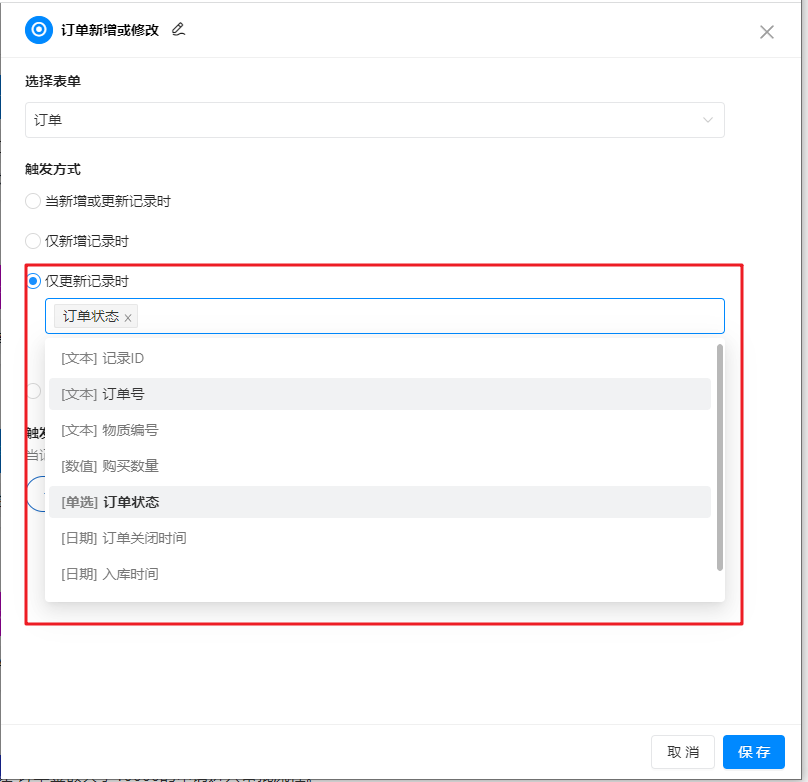808x782 pixels.
Task: Pick [文本] 物质编号 from dropdown list
Action: coord(110,430)
